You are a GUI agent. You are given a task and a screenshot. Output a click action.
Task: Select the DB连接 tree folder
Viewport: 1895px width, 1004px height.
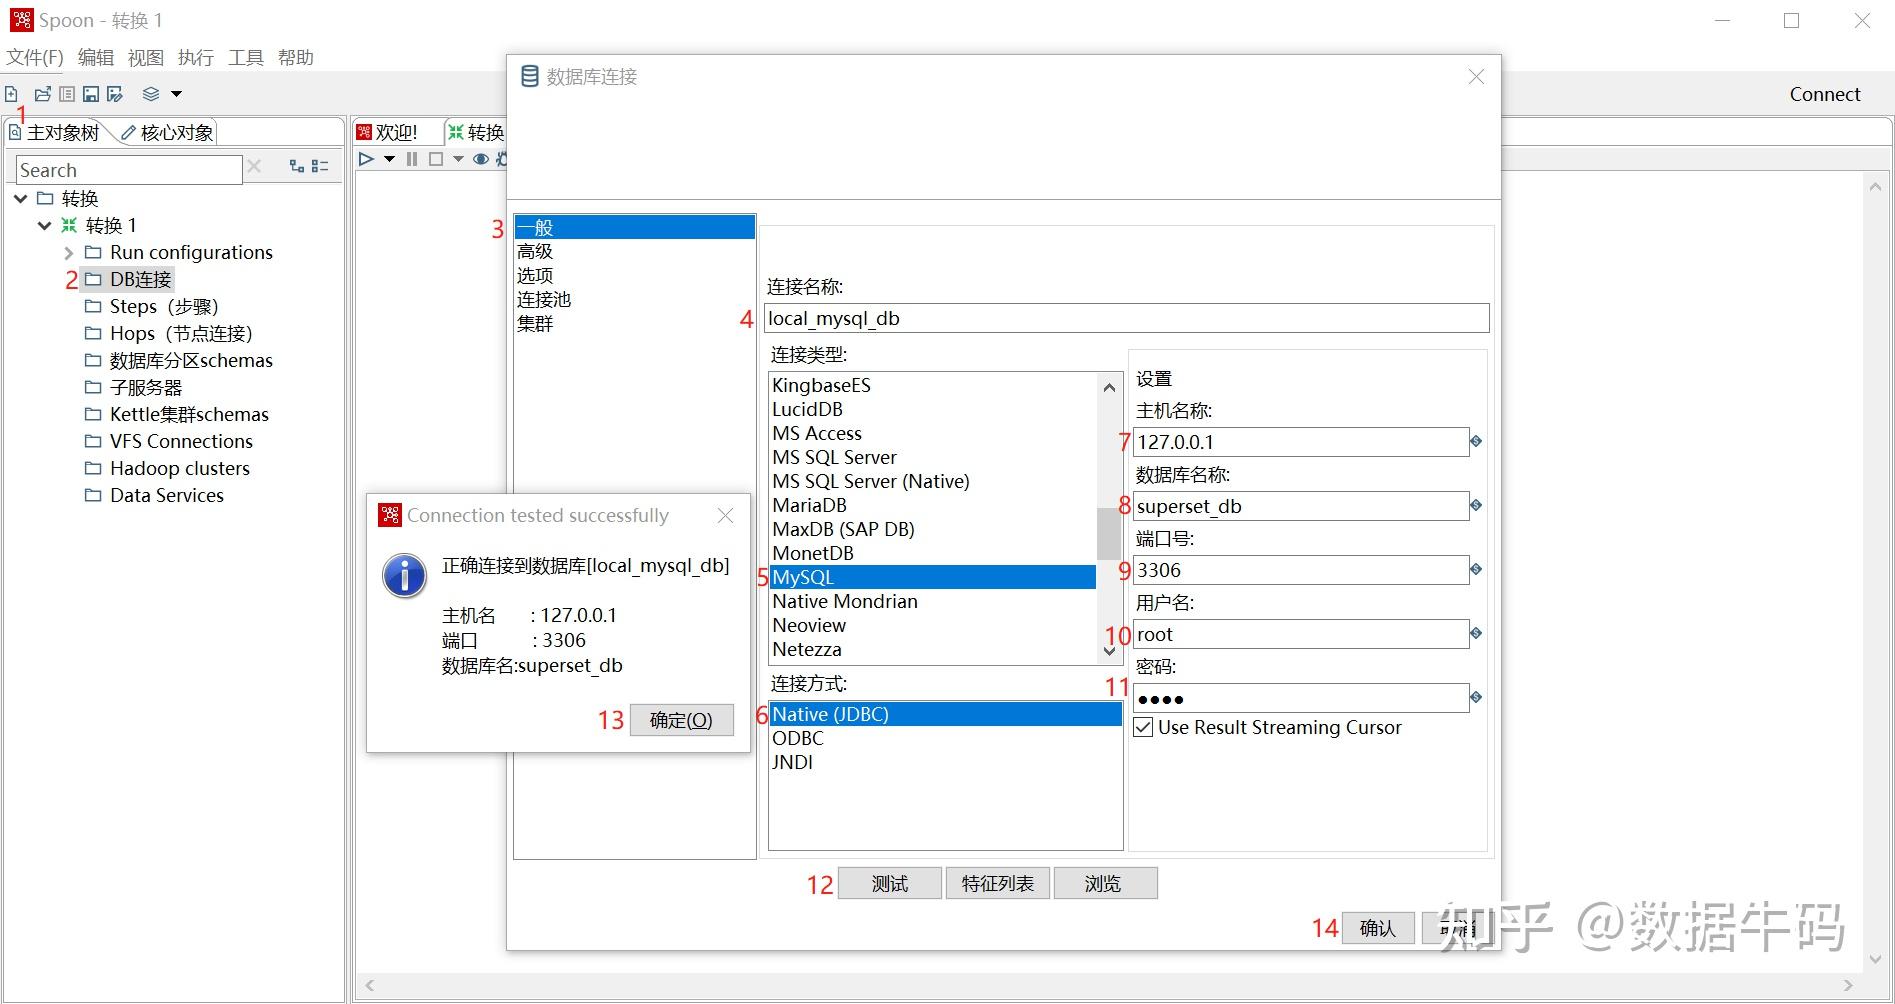click(x=128, y=279)
